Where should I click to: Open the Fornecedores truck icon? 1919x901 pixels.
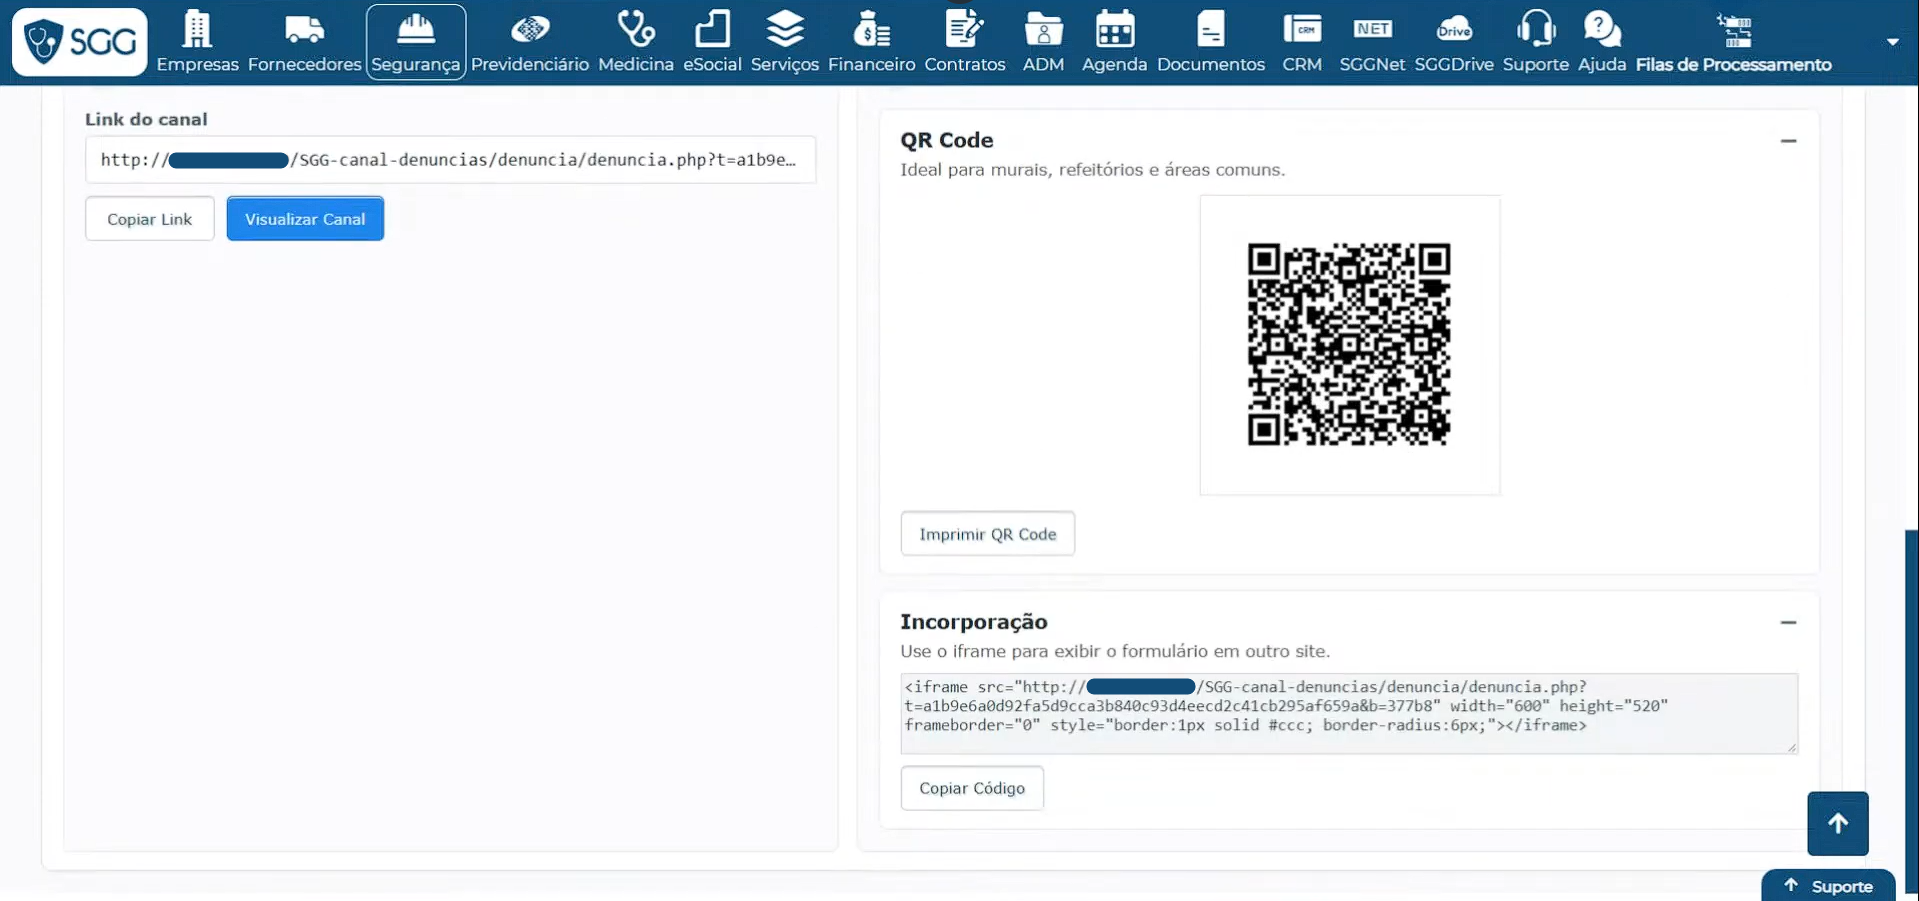click(x=304, y=30)
